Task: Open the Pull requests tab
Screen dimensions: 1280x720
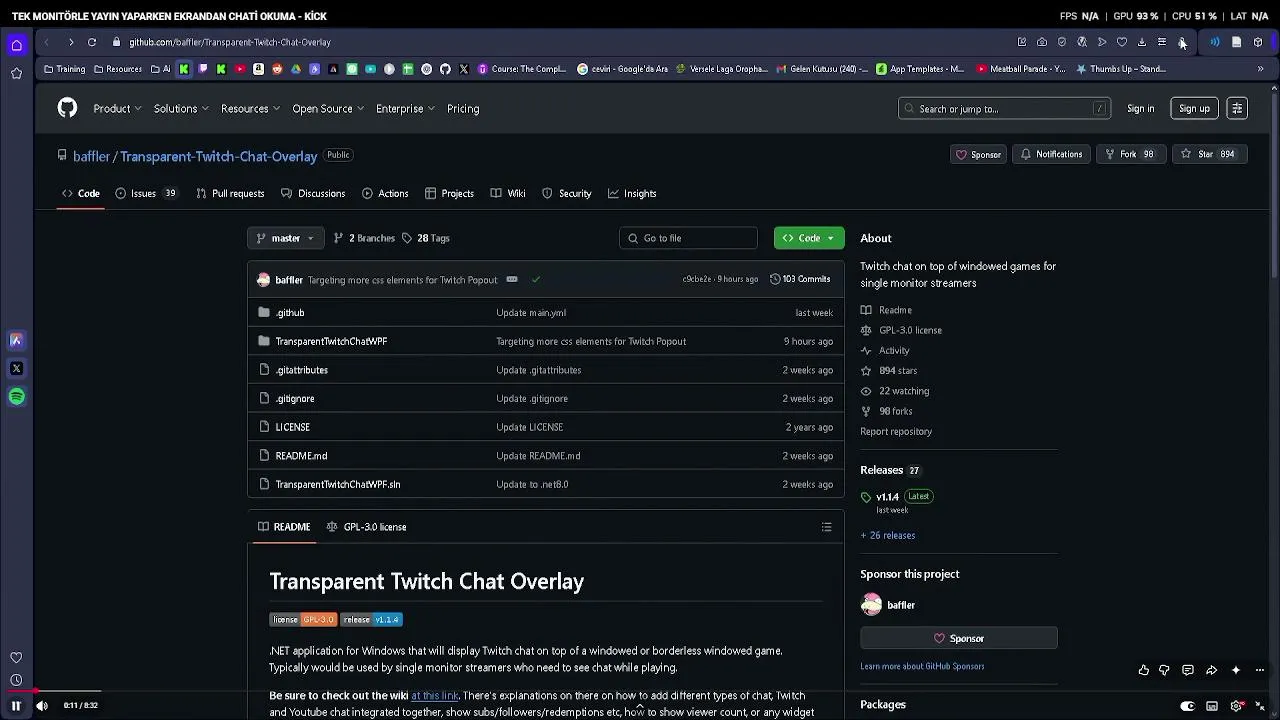Action: pyautogui.click(x=230, y=193)
